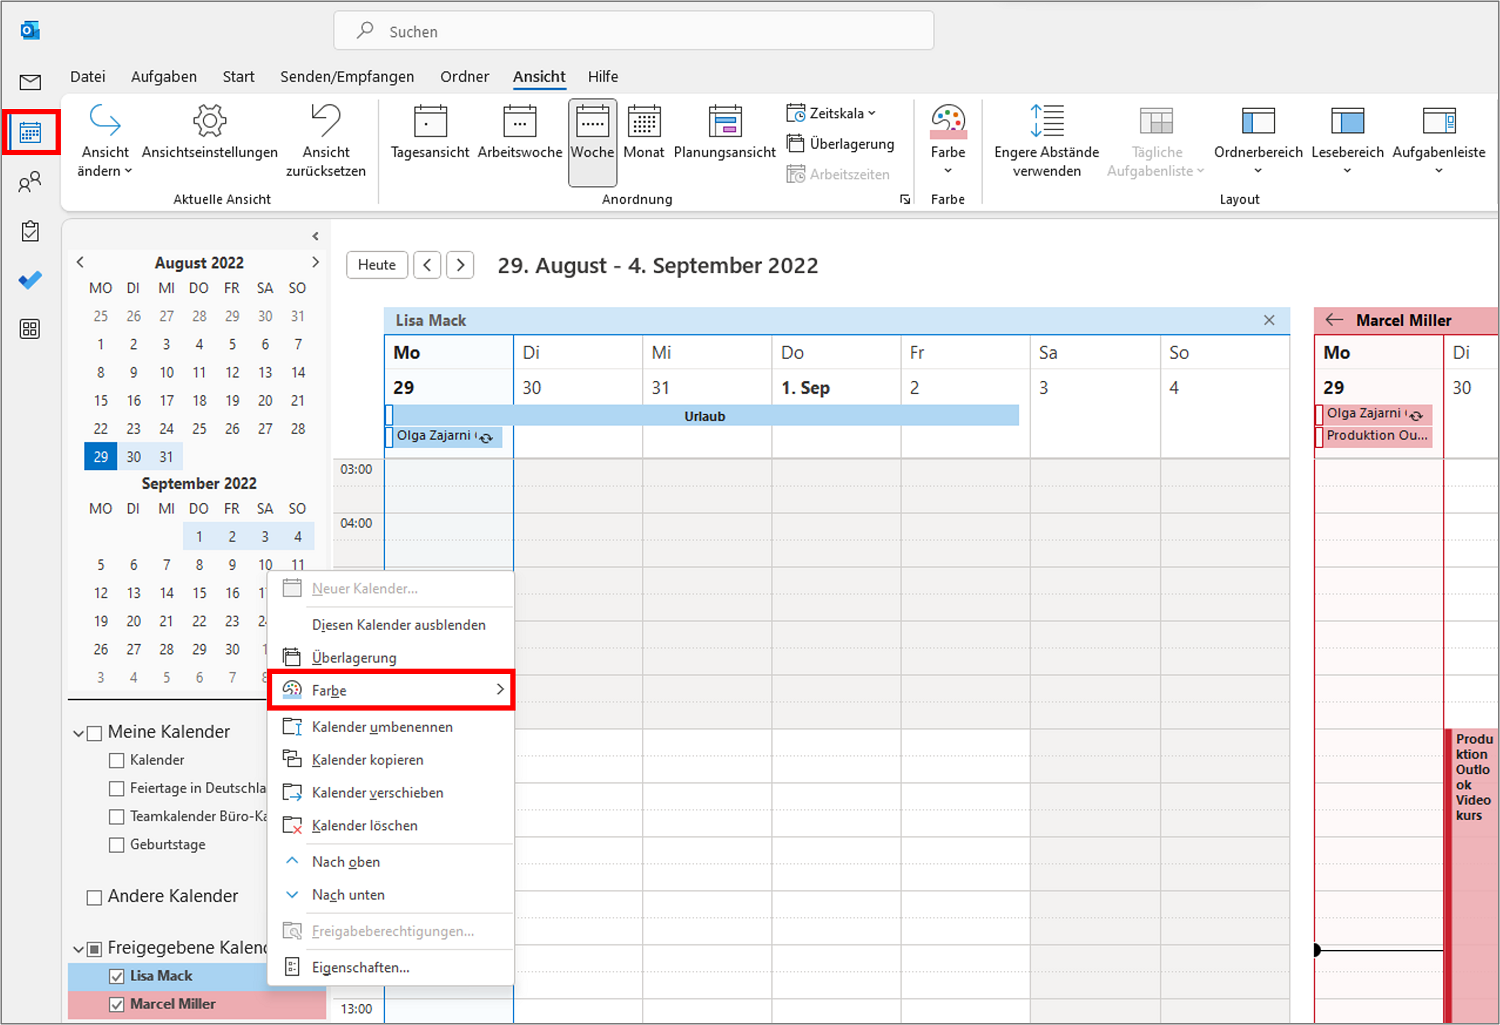Open Olga Zajarni event in Lisa Mack
The width and height of the screenshot is (1500, 1025).
click(445, 437)
